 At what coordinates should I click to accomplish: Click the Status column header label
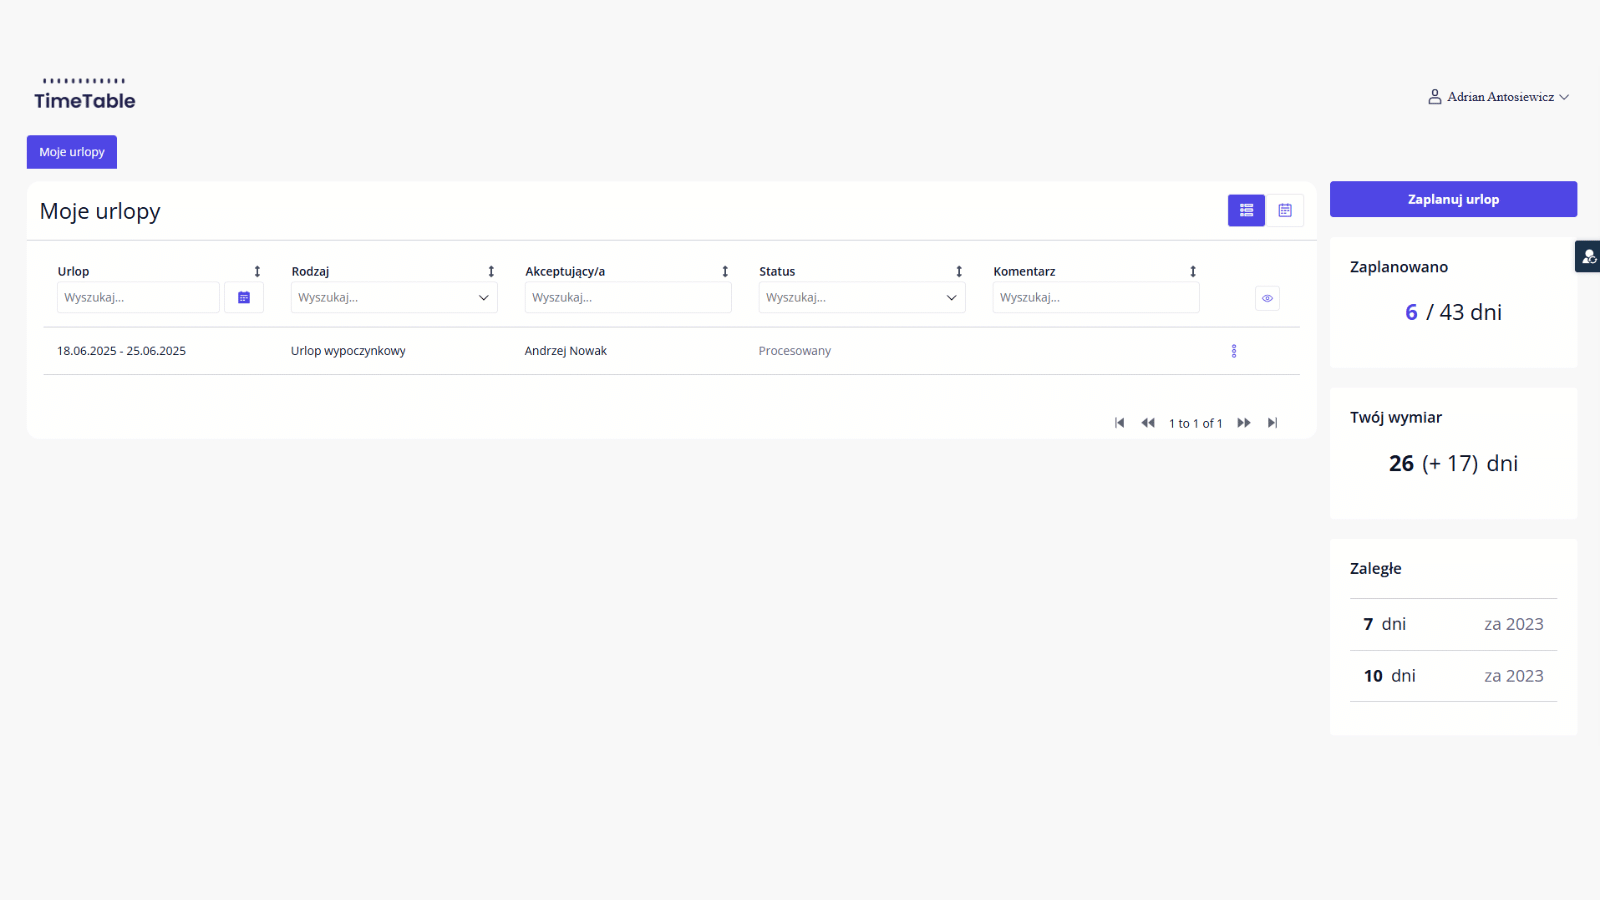(x=777, y=271)
